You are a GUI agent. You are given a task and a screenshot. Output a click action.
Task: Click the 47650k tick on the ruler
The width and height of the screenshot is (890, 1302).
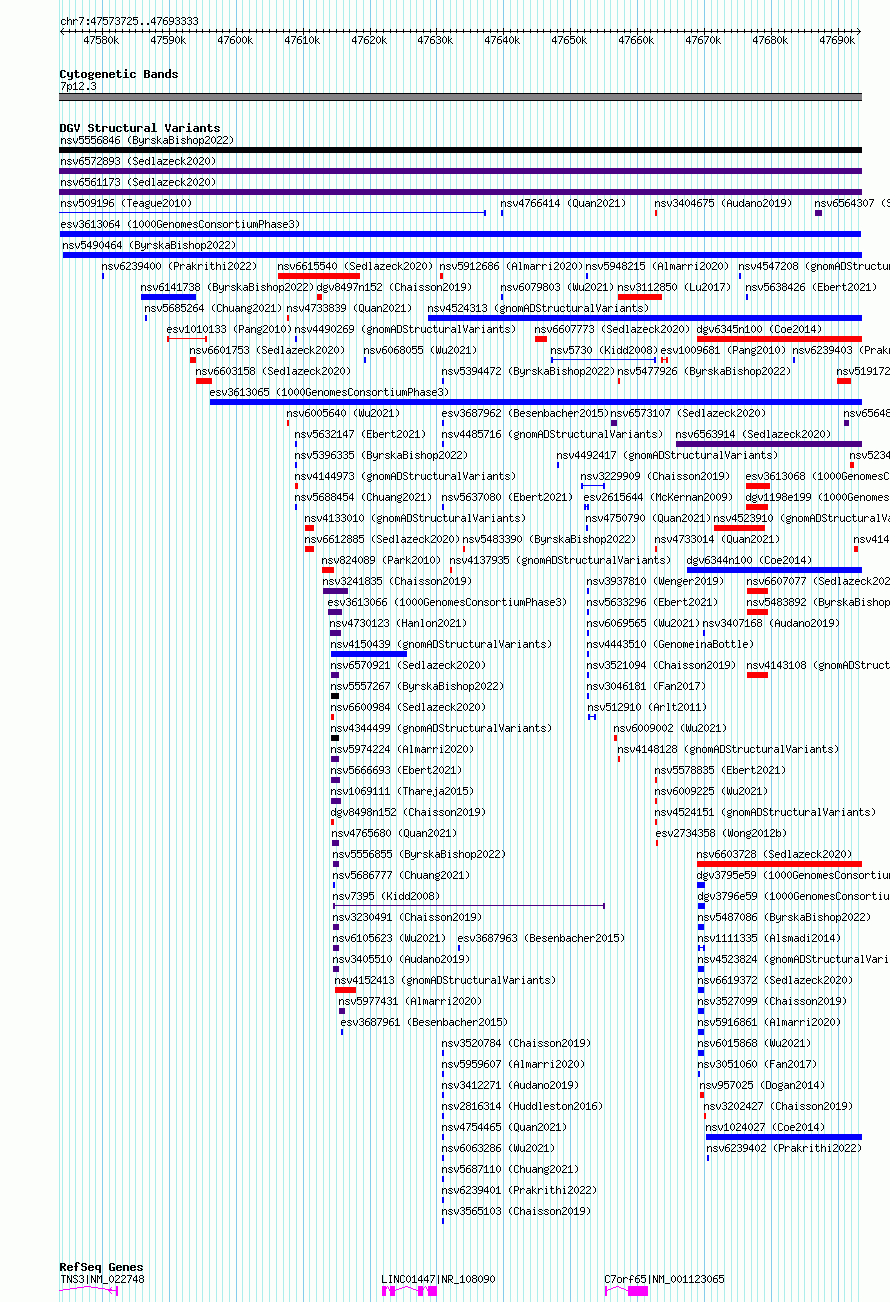click(x=569, y=40)
